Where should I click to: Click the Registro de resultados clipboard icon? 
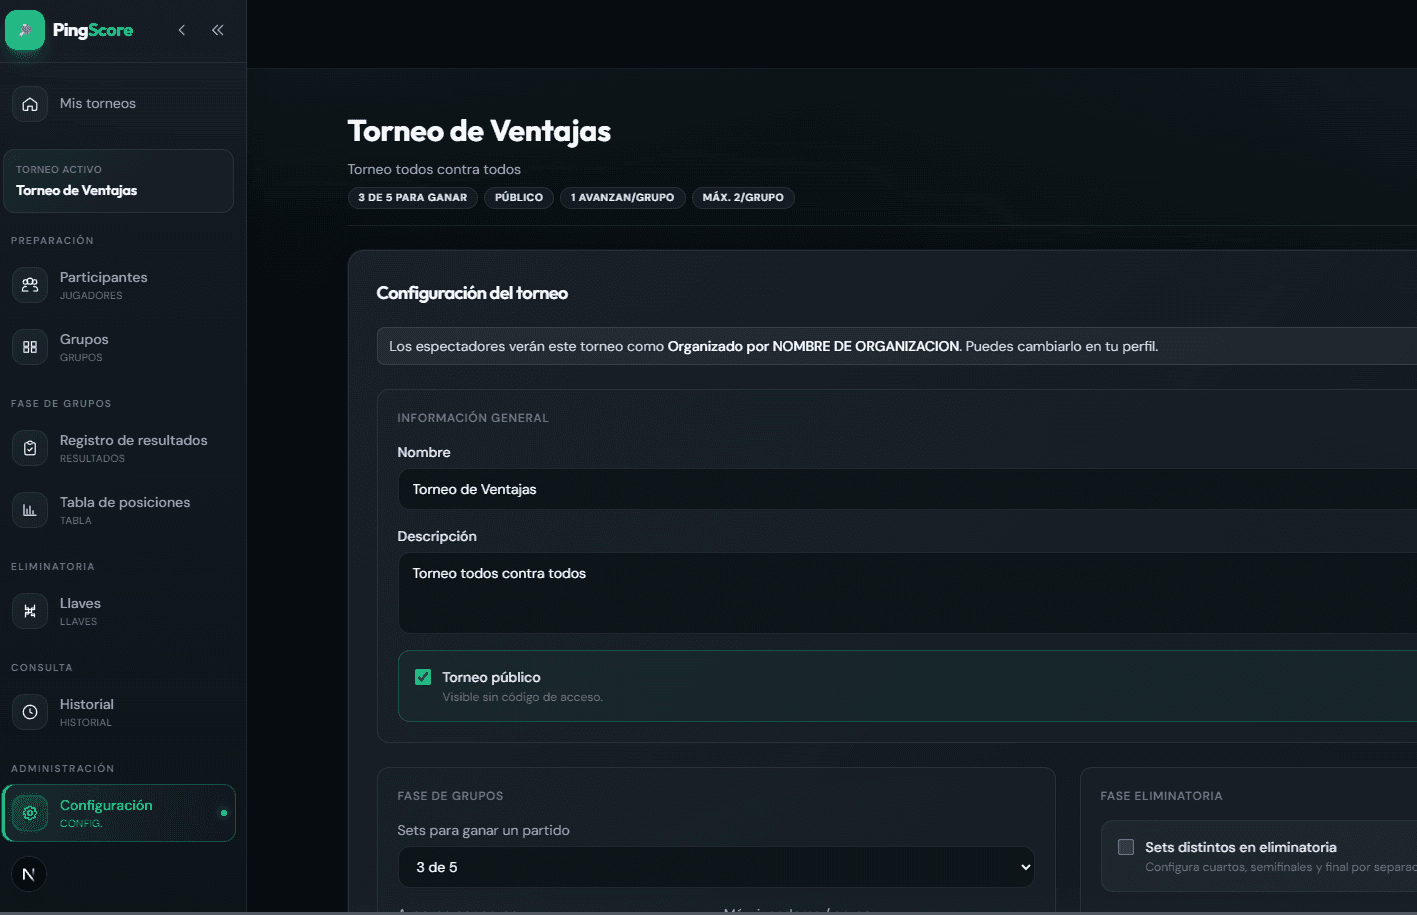click(30, 448)
